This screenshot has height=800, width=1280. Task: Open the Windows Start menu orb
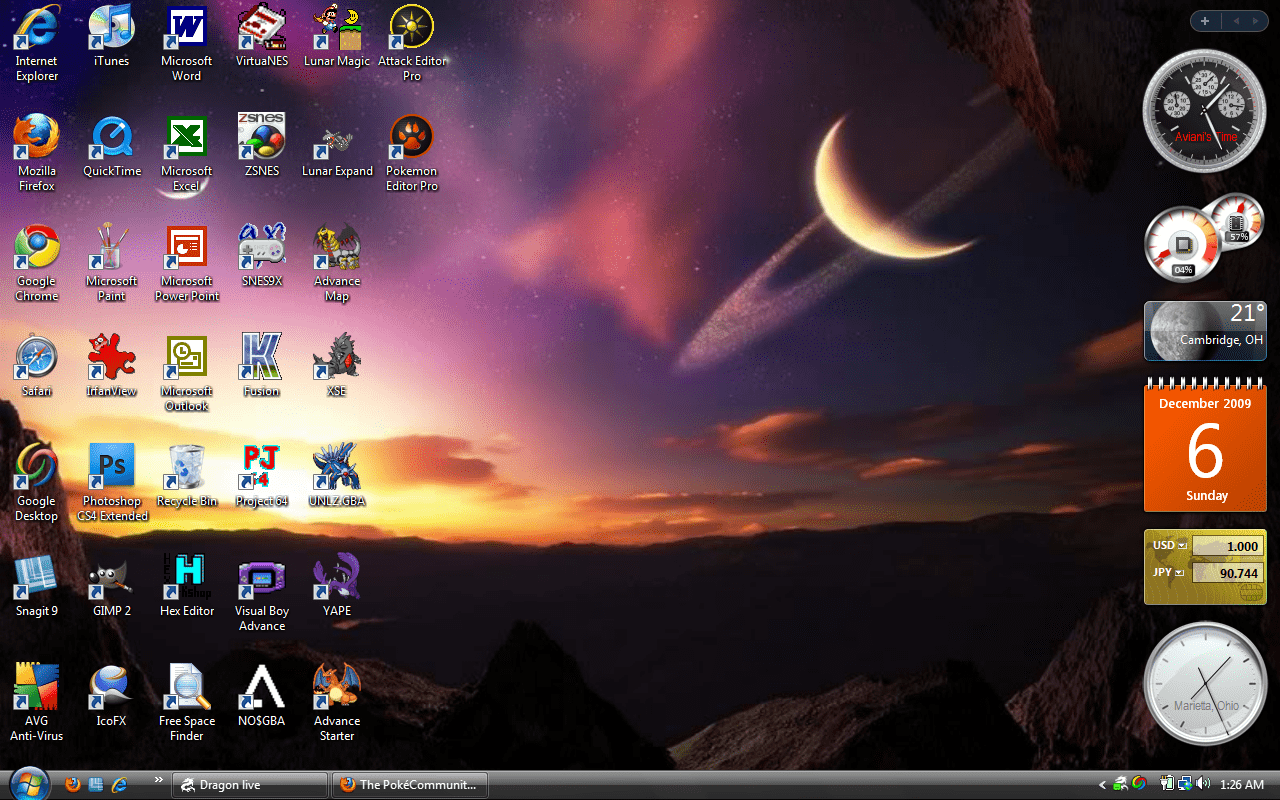(x=28, y=783)
